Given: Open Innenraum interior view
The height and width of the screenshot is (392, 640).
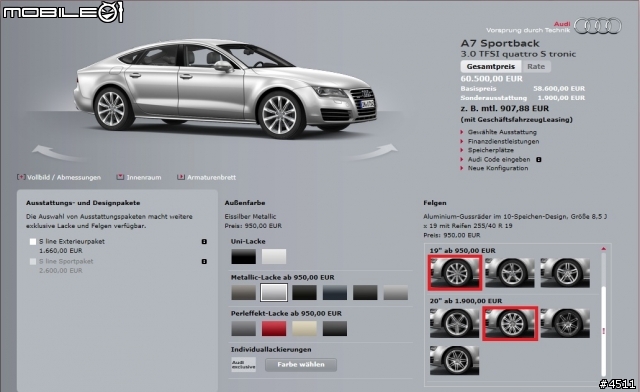Looking at the screenshot, I should click(x=139, y=177).
